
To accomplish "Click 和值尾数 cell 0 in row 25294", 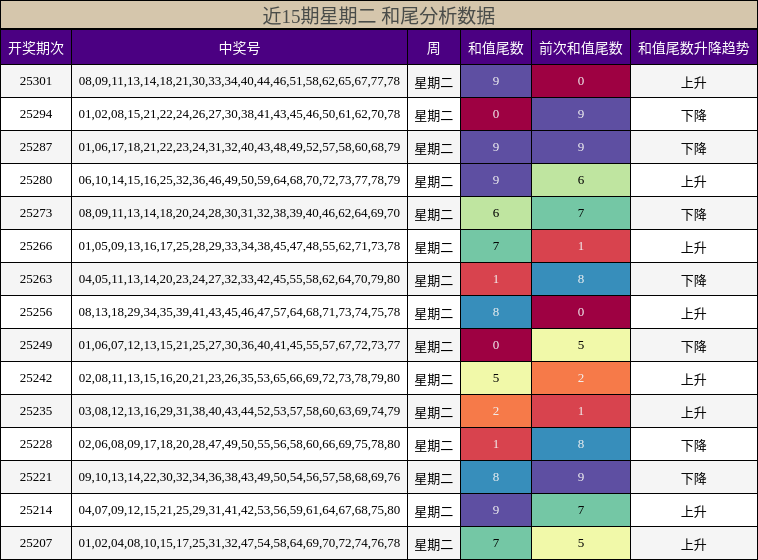I will 496,114.
